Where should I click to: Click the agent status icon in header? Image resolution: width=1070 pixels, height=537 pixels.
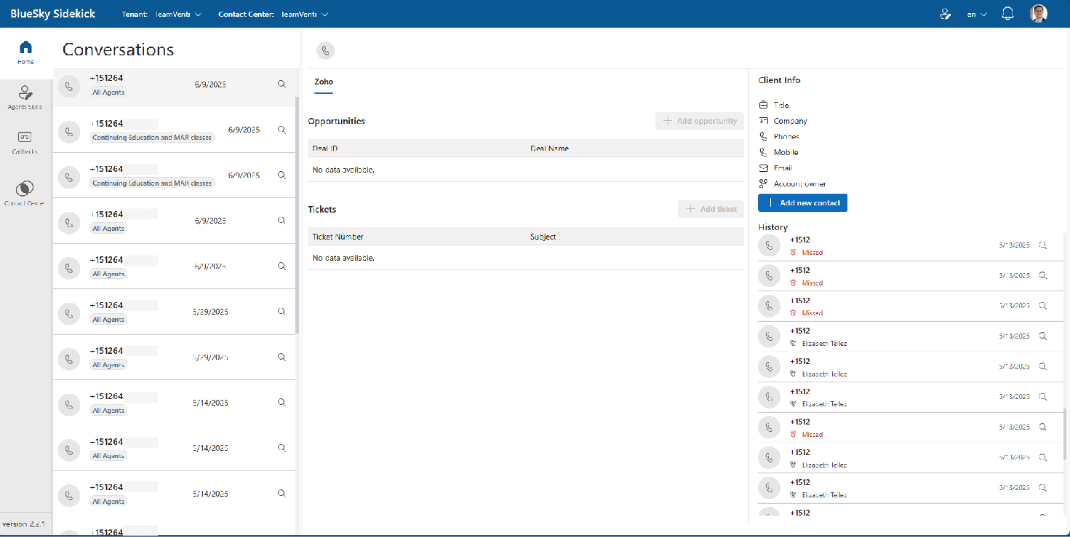[945, 14]
